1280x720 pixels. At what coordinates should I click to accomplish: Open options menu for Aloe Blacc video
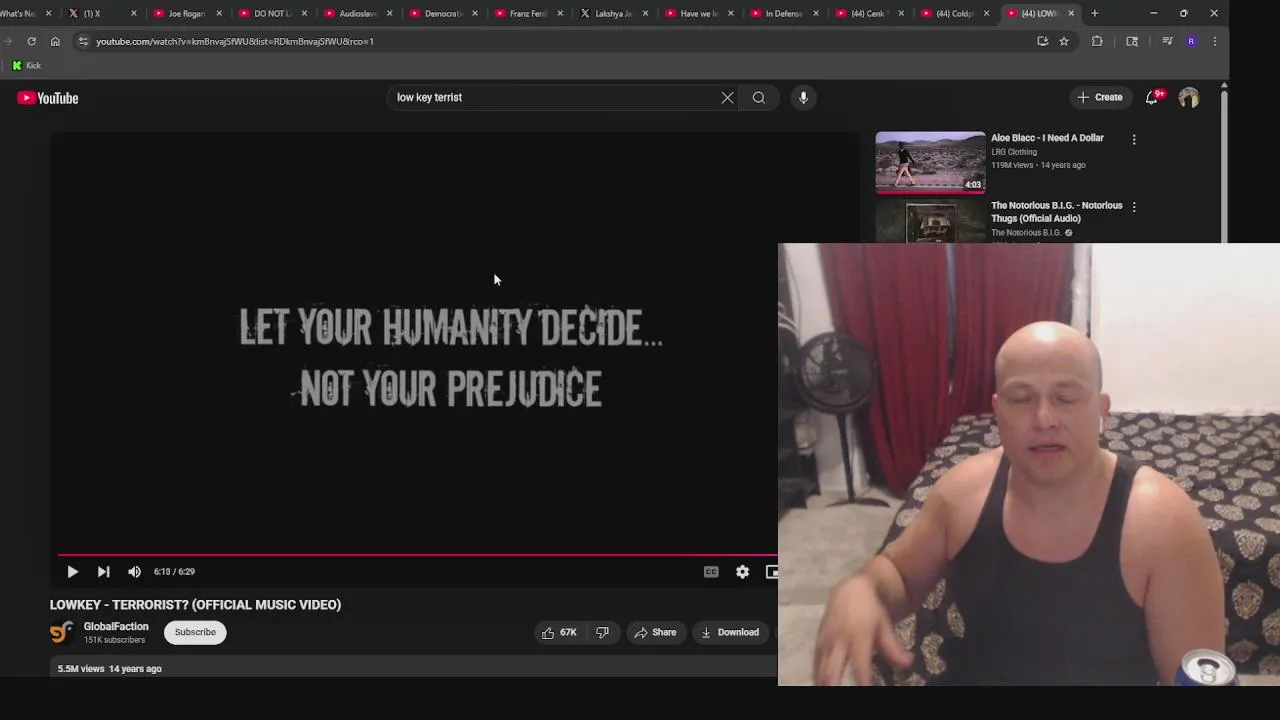(1134, 139)
